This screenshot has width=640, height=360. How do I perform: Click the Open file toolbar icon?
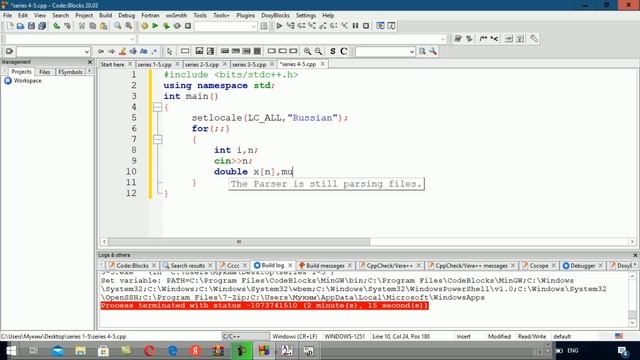(20, 26)
